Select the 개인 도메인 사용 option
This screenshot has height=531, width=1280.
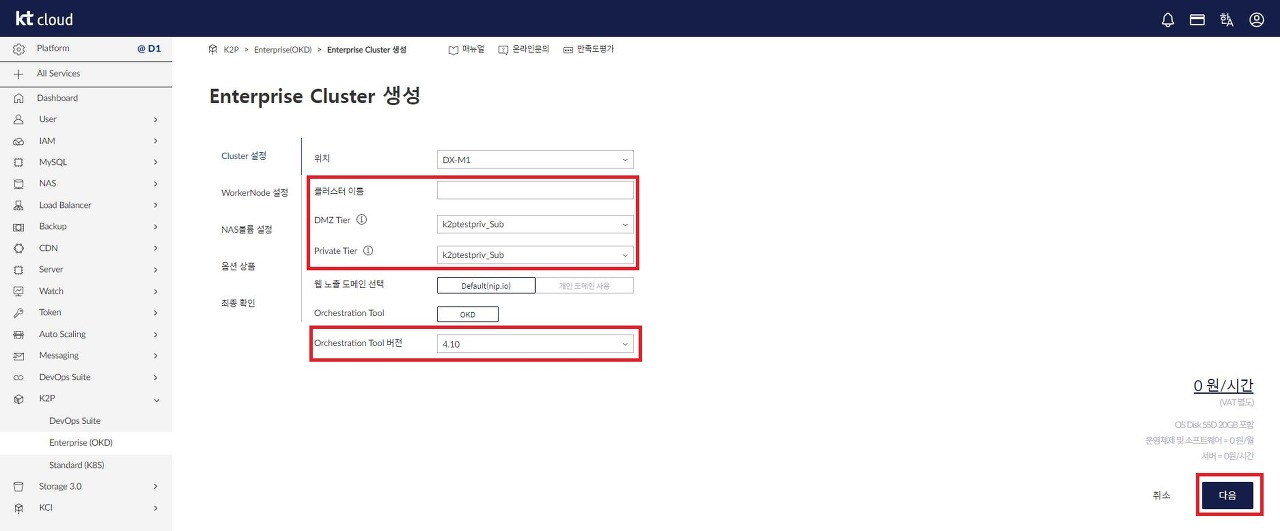[x=585, y=286]
